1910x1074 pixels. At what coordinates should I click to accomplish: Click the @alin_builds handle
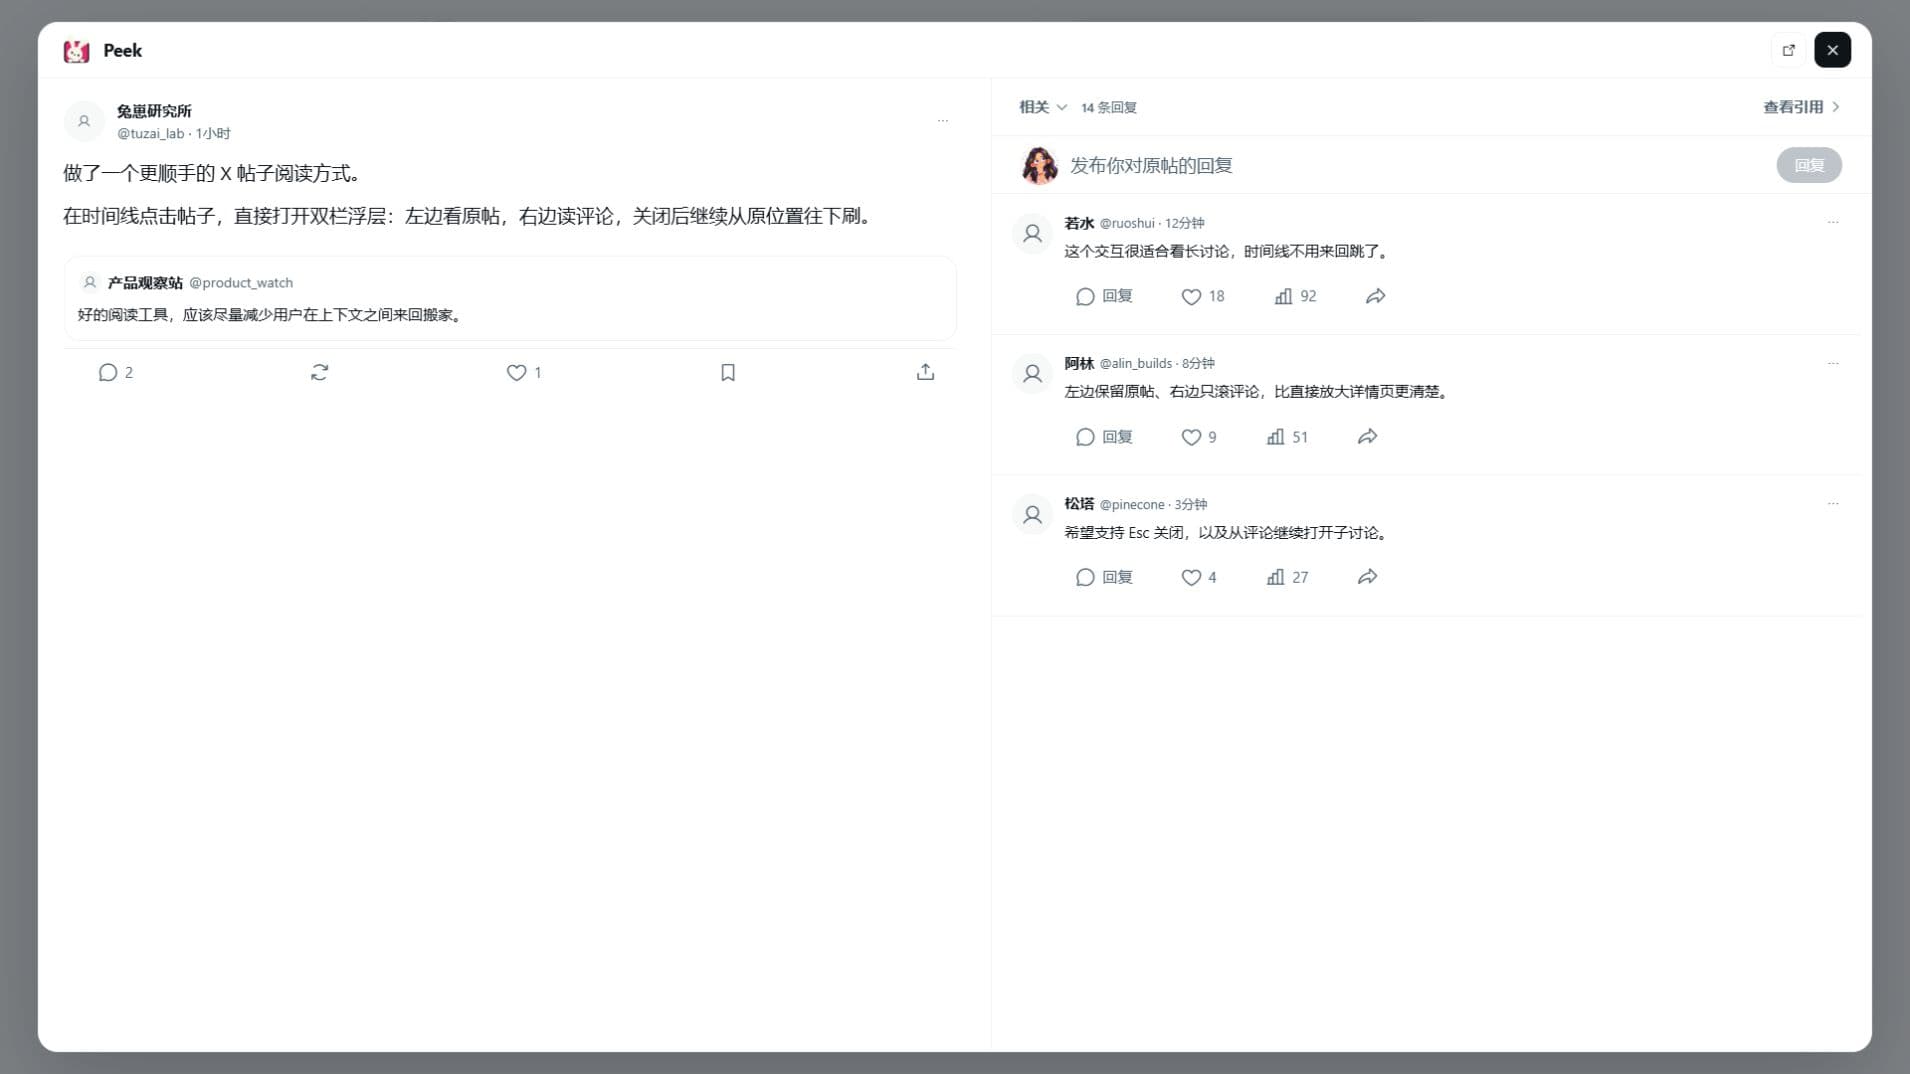pos(1135,364)
